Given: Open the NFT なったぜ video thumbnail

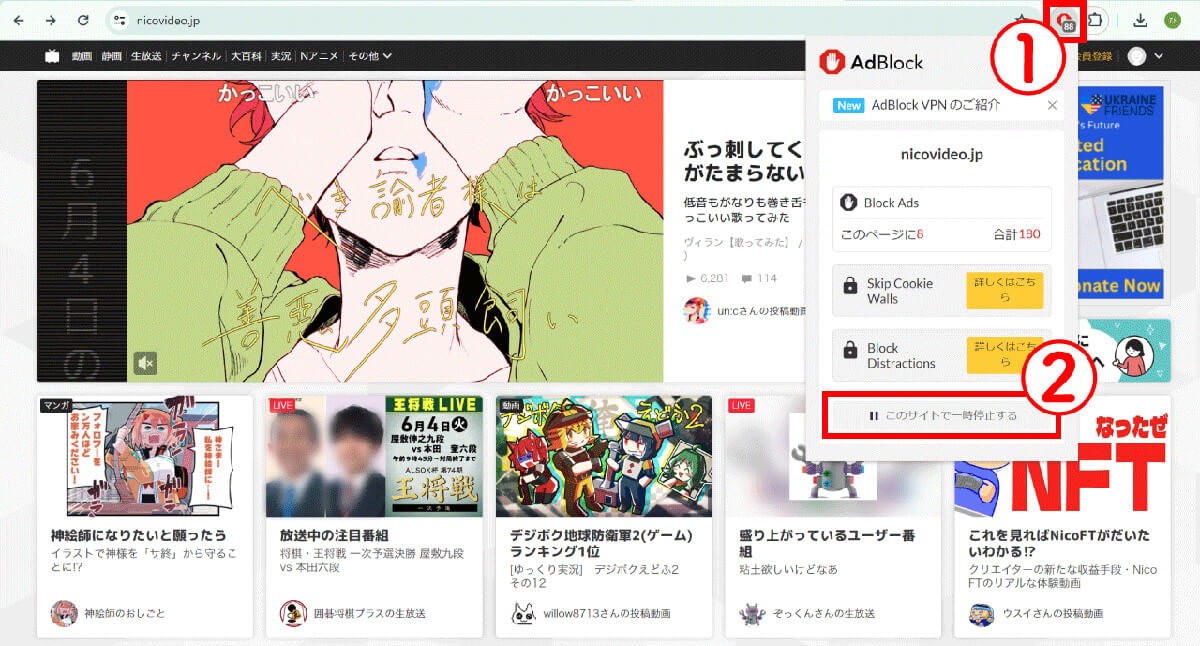Looking at the screenshot, I should tap(1062, 455).
